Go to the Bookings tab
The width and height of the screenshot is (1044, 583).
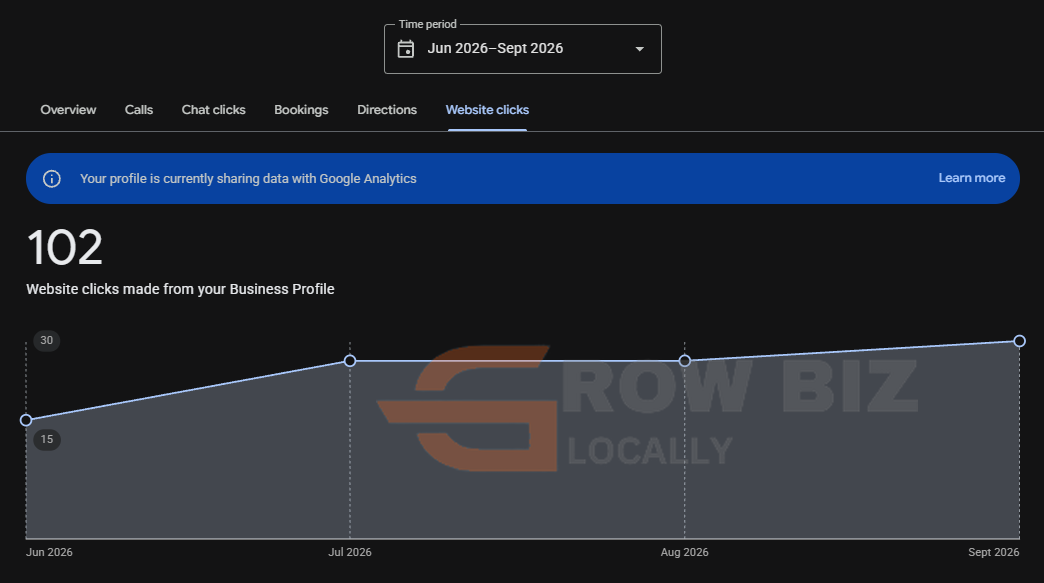301,110
